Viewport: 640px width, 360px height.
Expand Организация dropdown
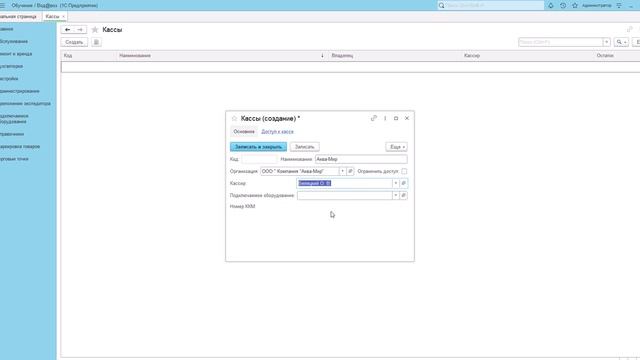(342, 171)
